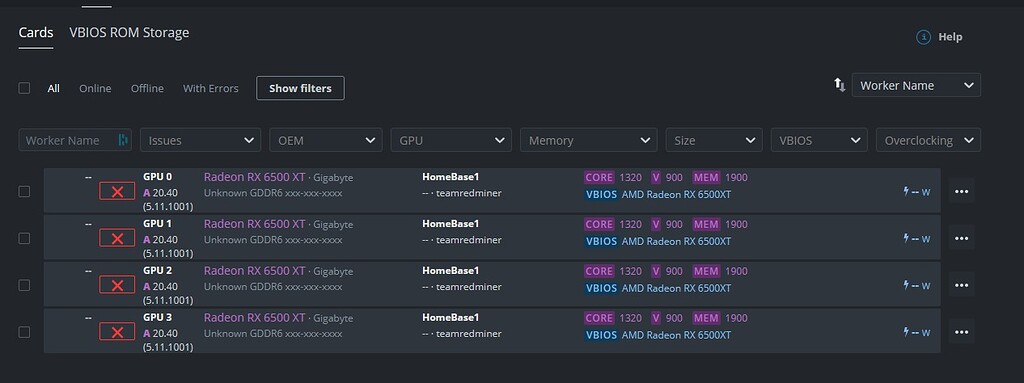Screen dimensions: 1024x383
Task: Click the red X error icon for GPU 0
Action: coord(117,192)
